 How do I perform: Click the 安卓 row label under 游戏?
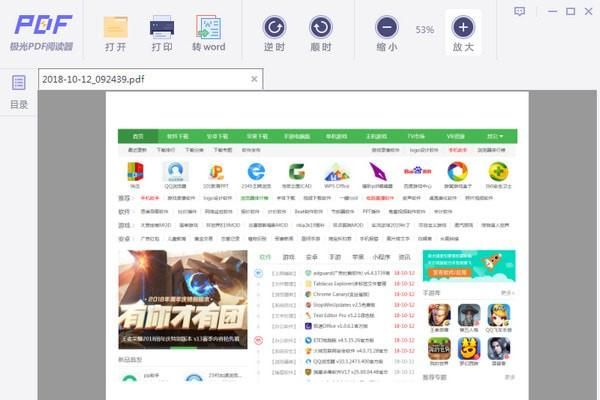(124, 238)
